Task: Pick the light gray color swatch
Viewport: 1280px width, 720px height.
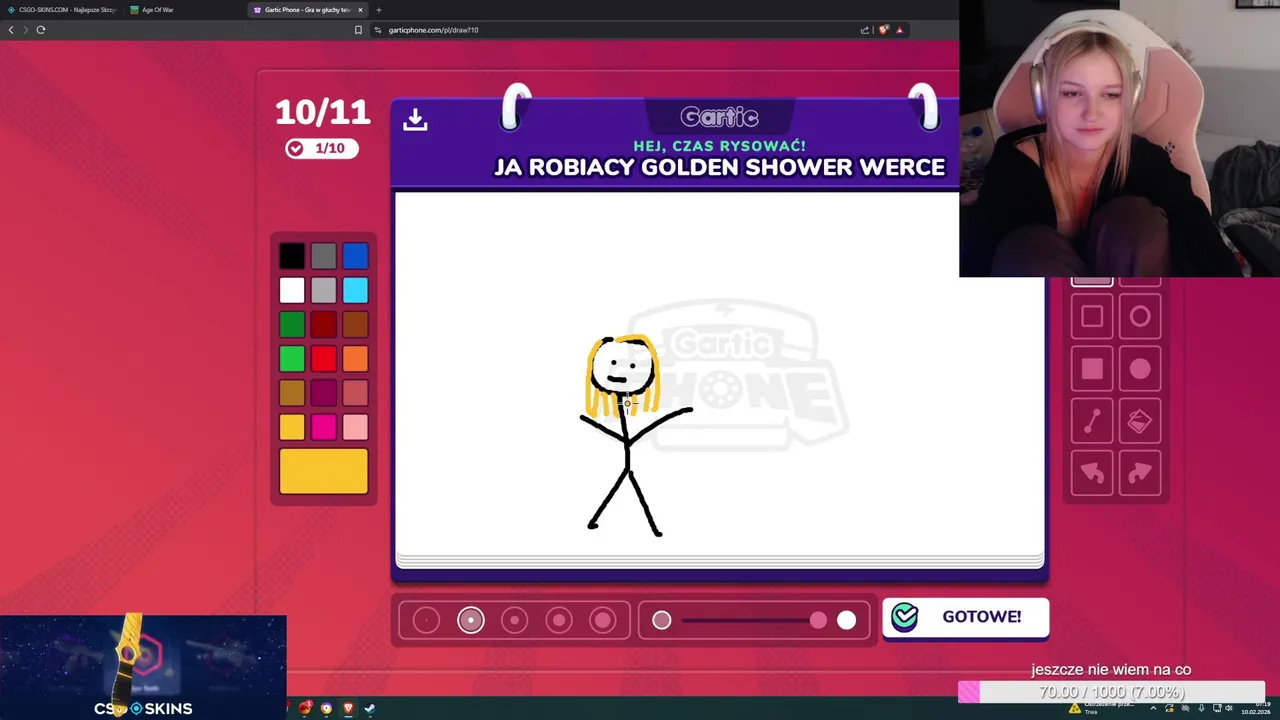Action: coord(323,290)
